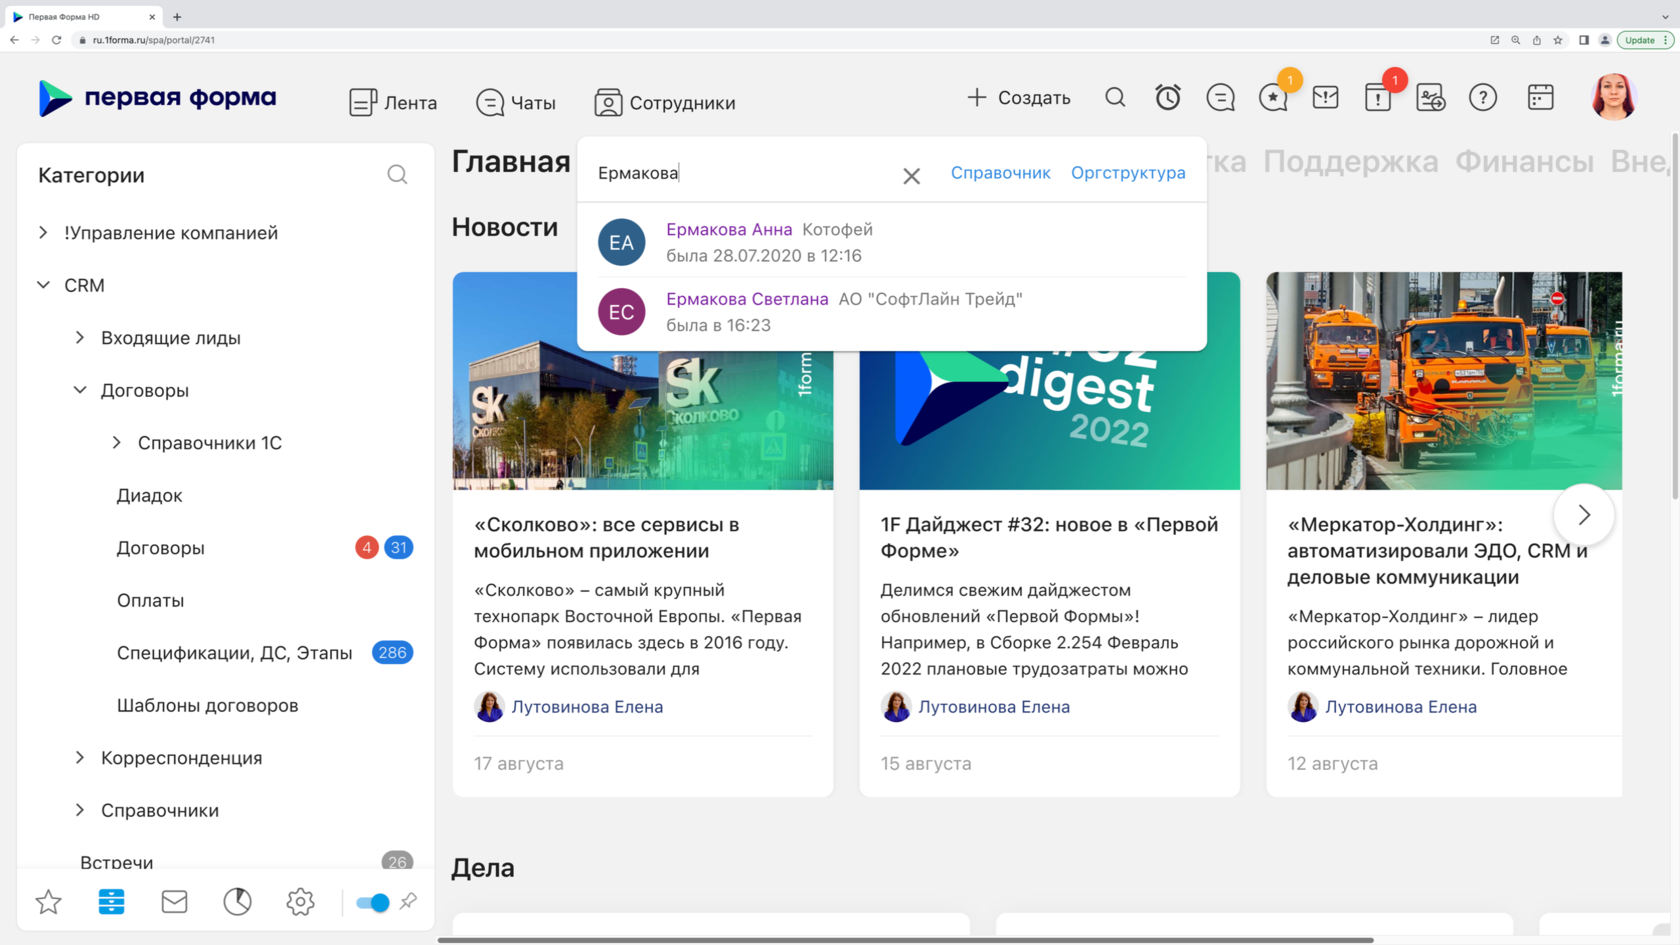Select Ермакова Анна from search results
Viewport: 1680px width, 945px height.
pos(729,230)
